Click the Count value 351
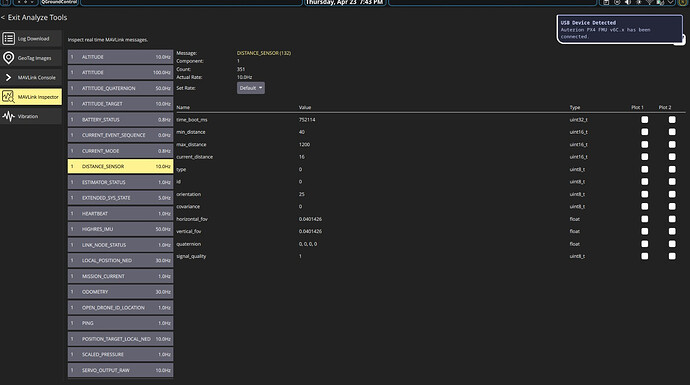Image resolution: width=690 pixels, height=385 pixels. [x=241, y=69]
